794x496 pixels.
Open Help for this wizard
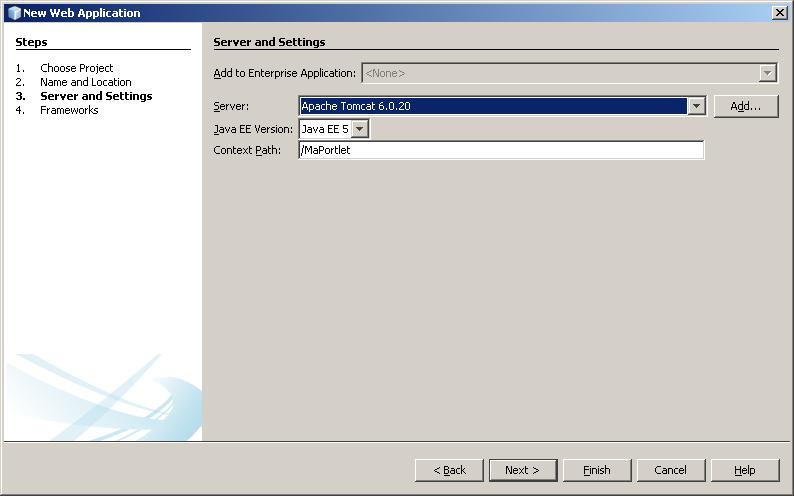click(x=744, y=470)
